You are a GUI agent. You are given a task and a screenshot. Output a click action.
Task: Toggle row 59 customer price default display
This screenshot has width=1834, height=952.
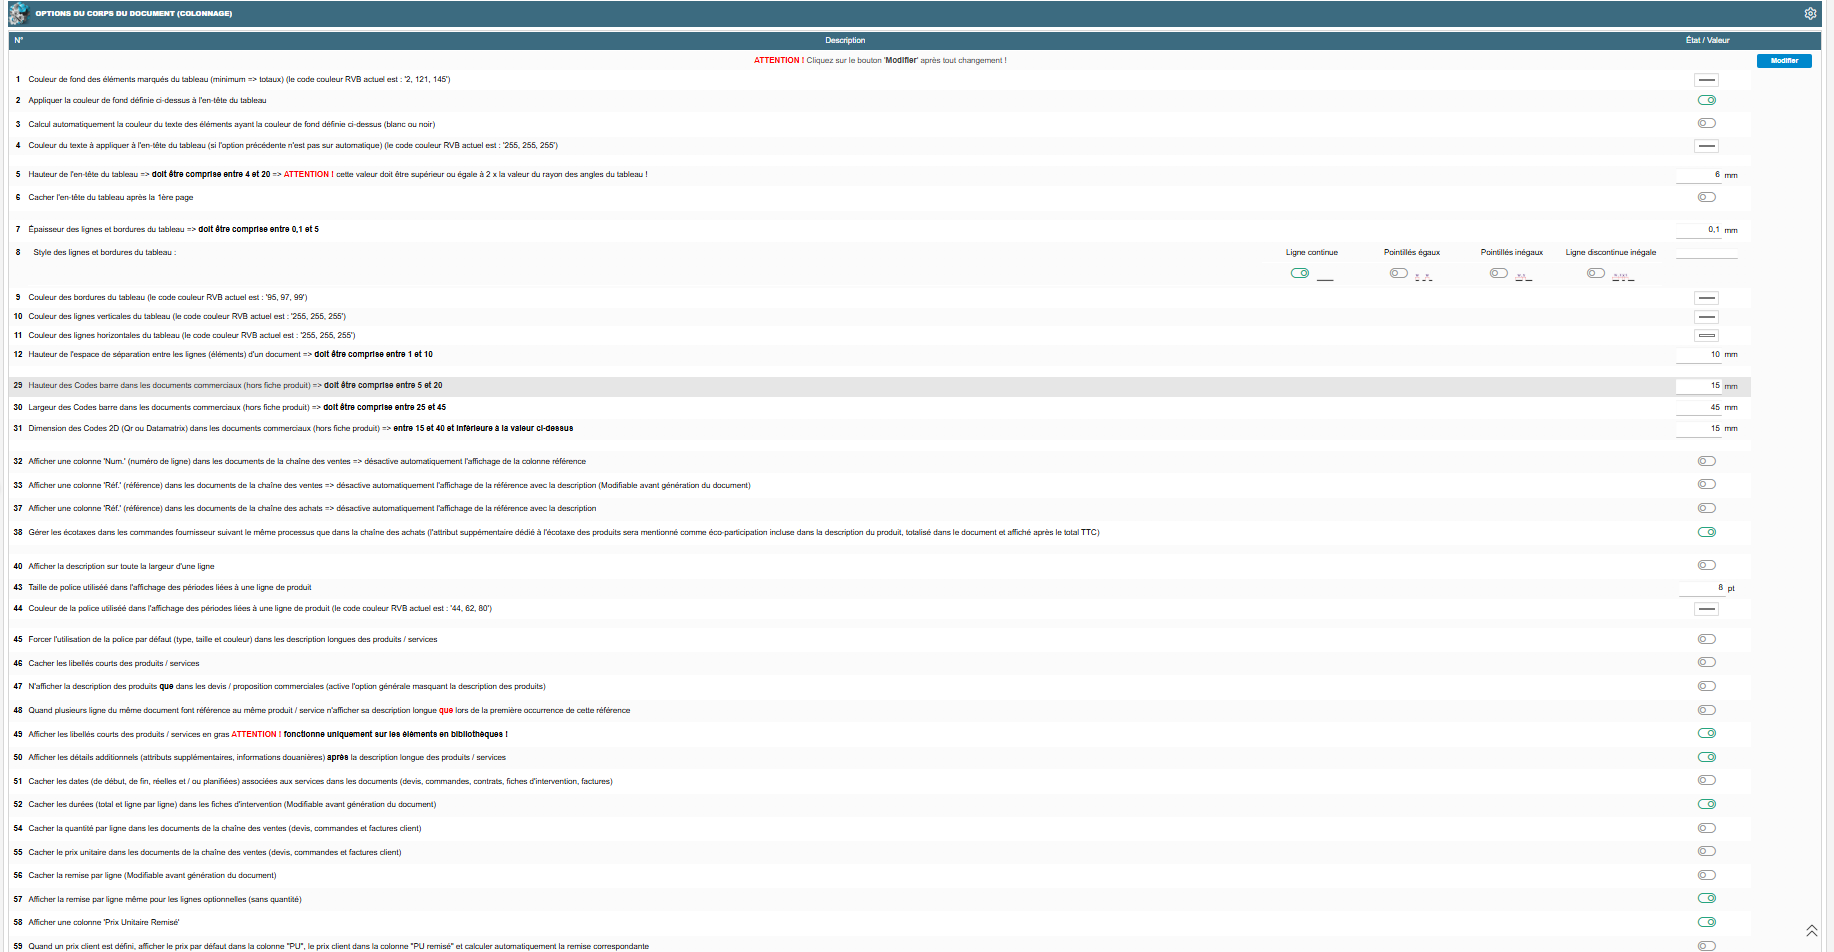point(1707,946)
